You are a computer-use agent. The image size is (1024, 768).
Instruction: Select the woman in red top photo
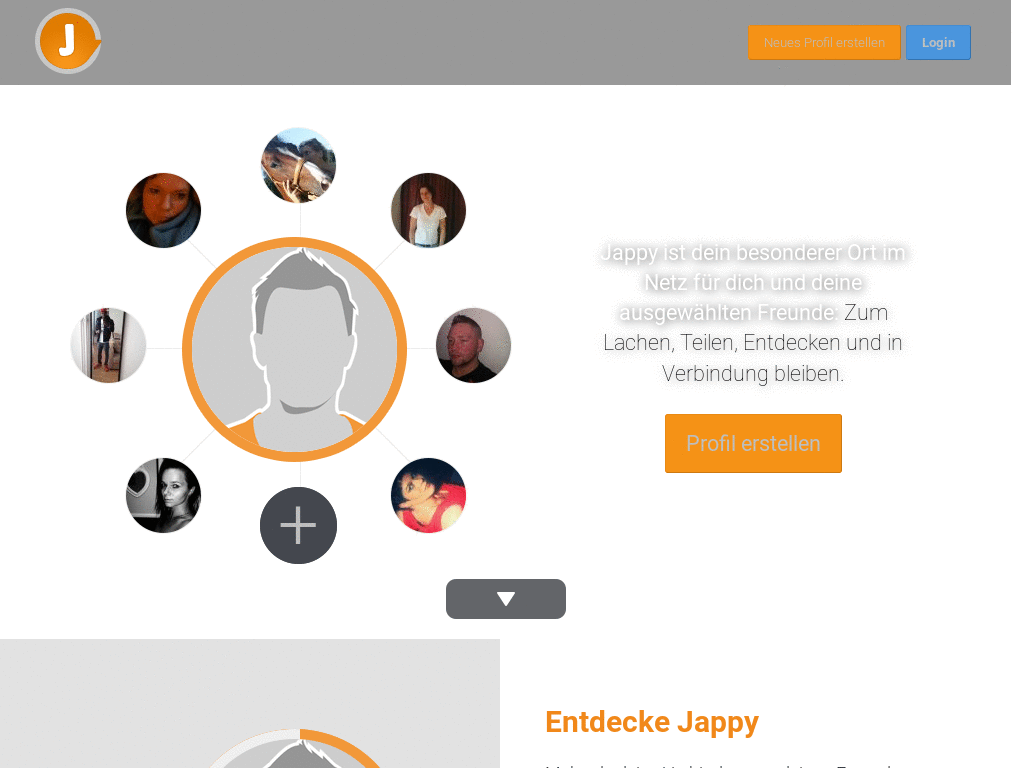(428, 496)
